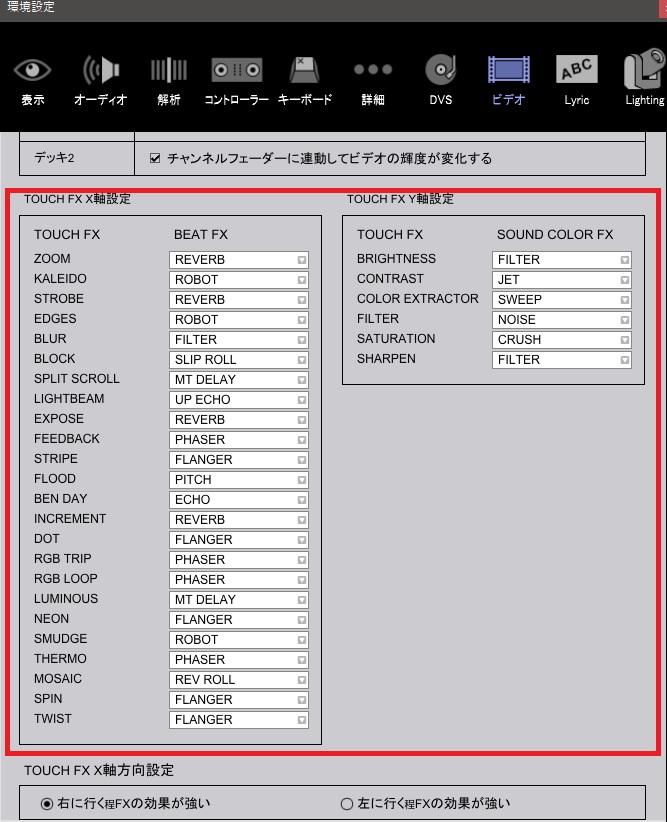Viewport: 667px width, 822px height.
Task: Open the FLOOD Beat FX dropdown
Action: tap(239, 479)
